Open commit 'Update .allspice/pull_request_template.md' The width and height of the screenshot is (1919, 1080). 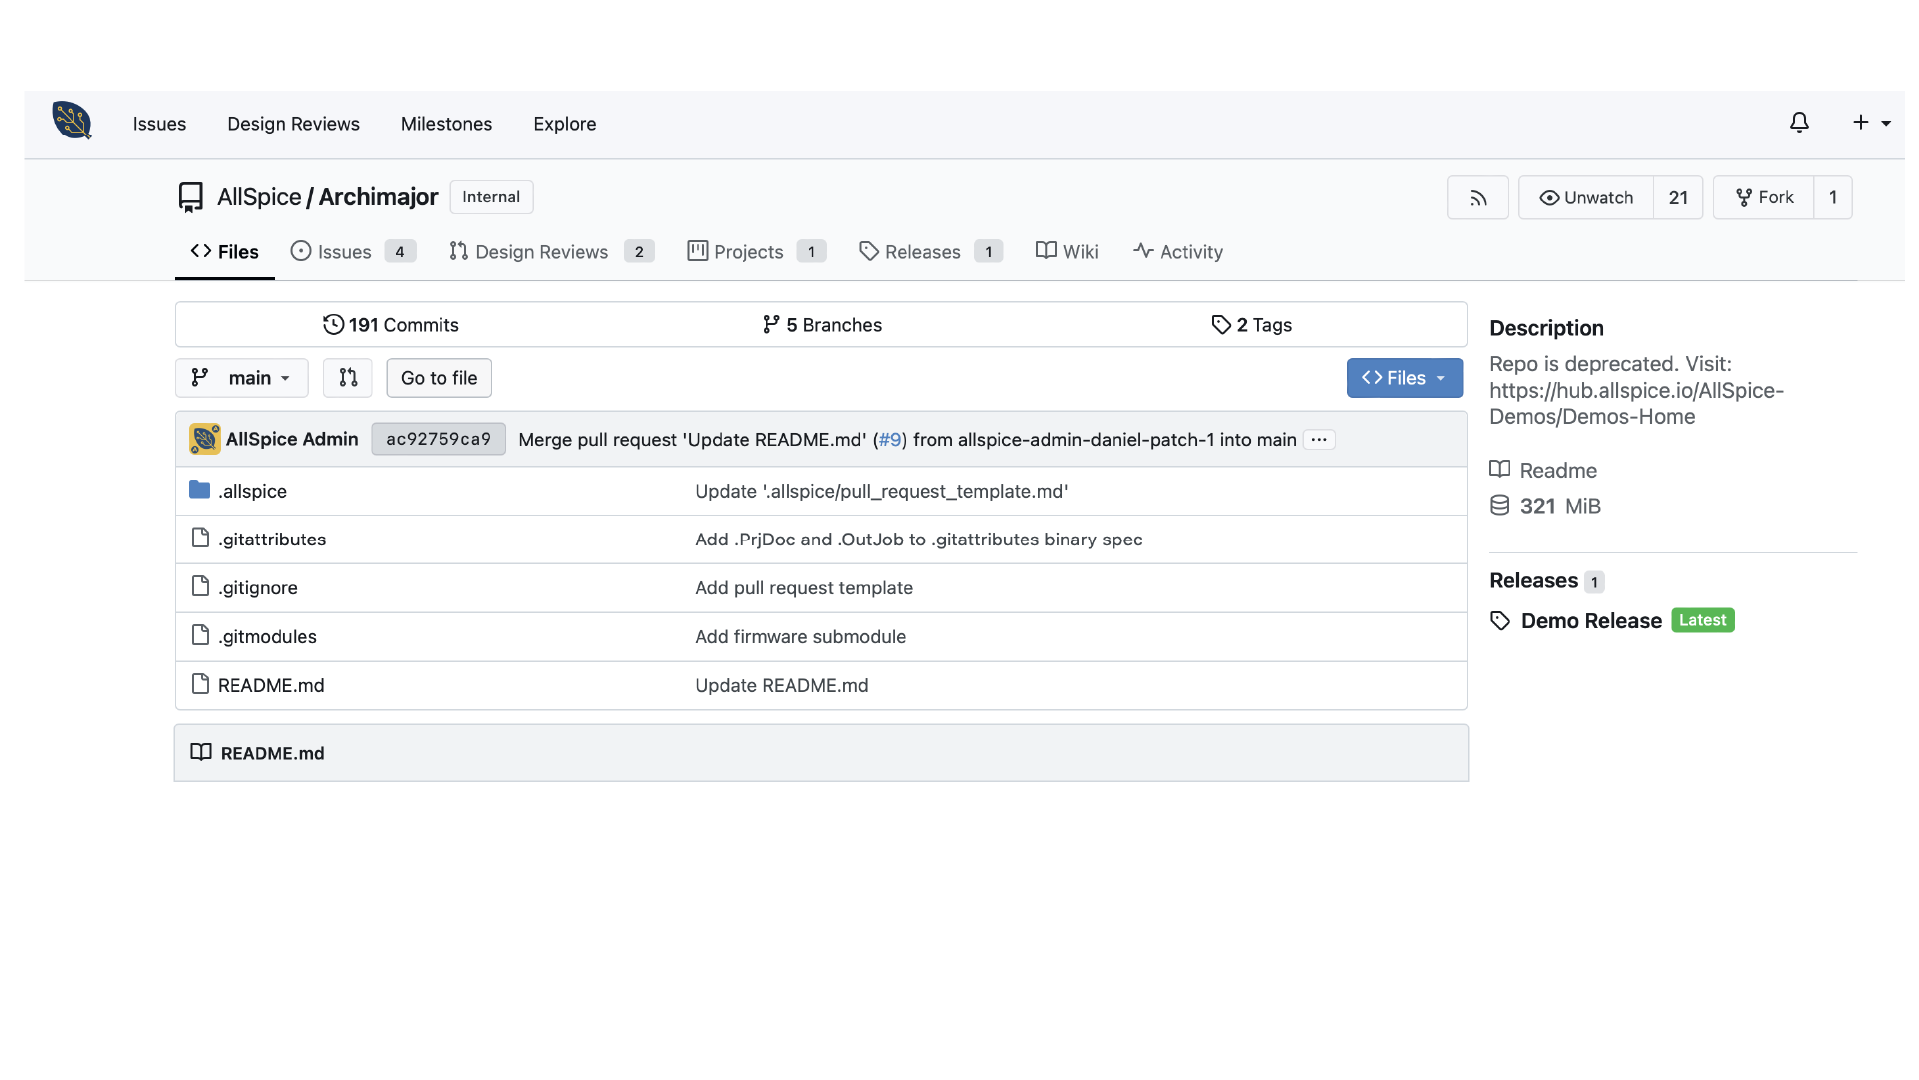point(882,491)
